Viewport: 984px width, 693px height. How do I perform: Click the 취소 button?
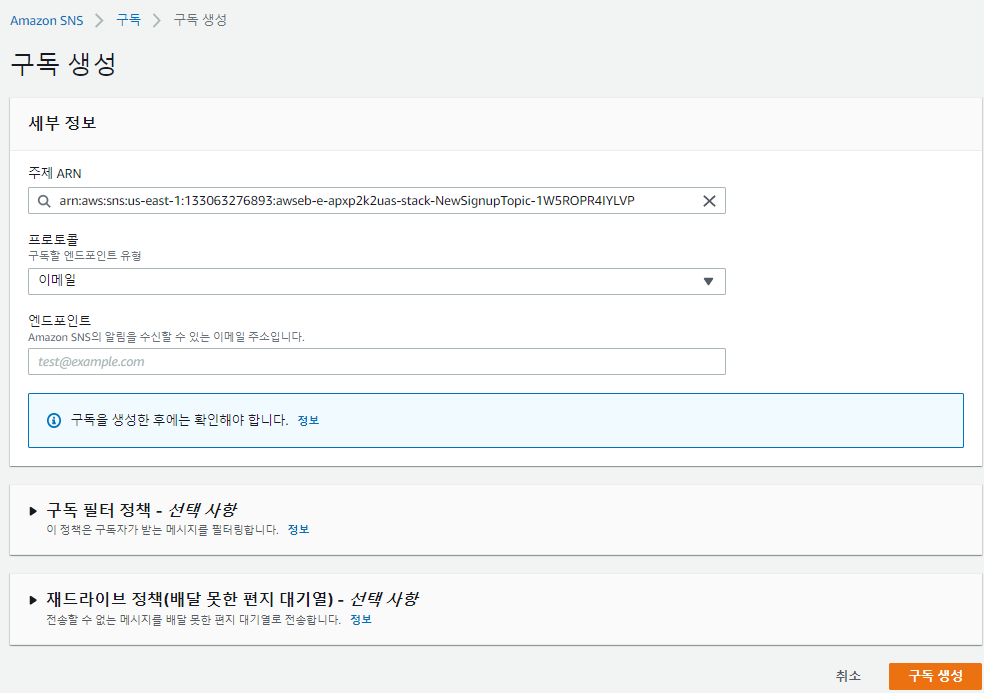click(x=848, y=676)
